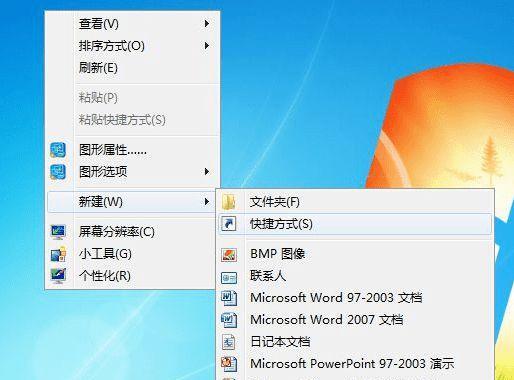Viewport: 514px width, 380px height.
Task: Click the Word 97-2003 document icon
Action: tap(229, 298)
